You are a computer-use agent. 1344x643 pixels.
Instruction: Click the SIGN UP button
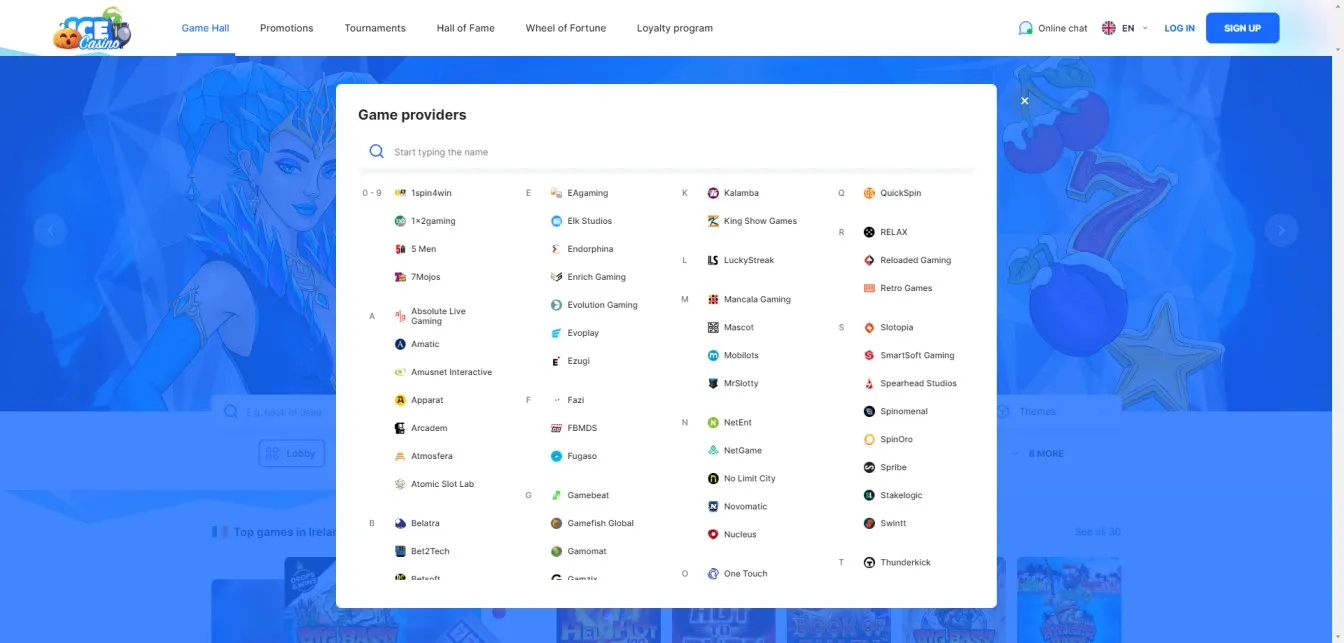1242,28
